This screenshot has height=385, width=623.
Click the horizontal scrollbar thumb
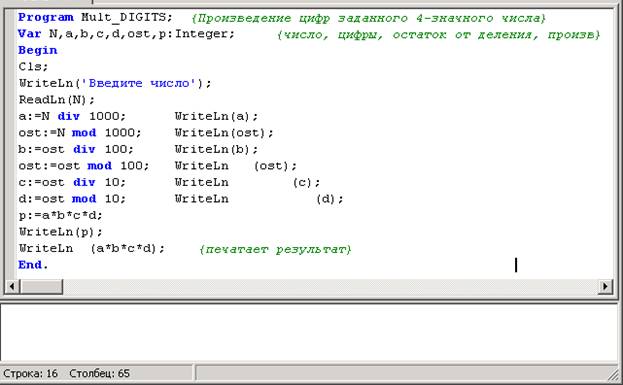pyautogui.click(x=41, y=286)
